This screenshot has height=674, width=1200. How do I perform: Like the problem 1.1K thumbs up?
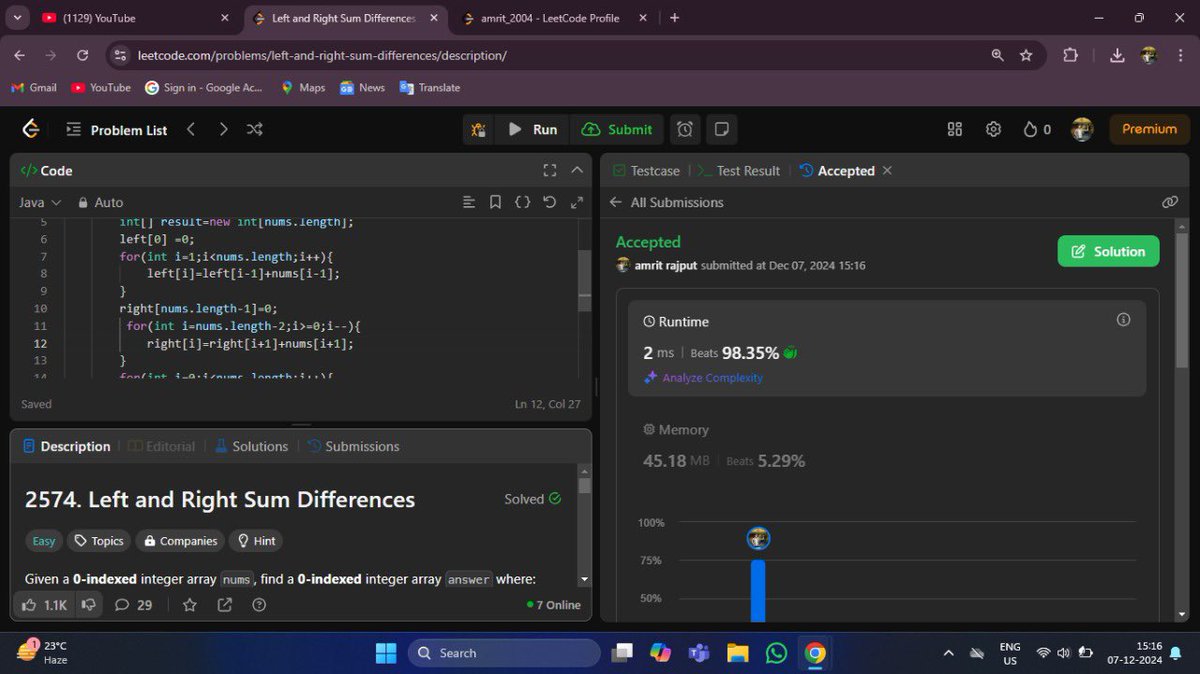click(x=44, y=605)
